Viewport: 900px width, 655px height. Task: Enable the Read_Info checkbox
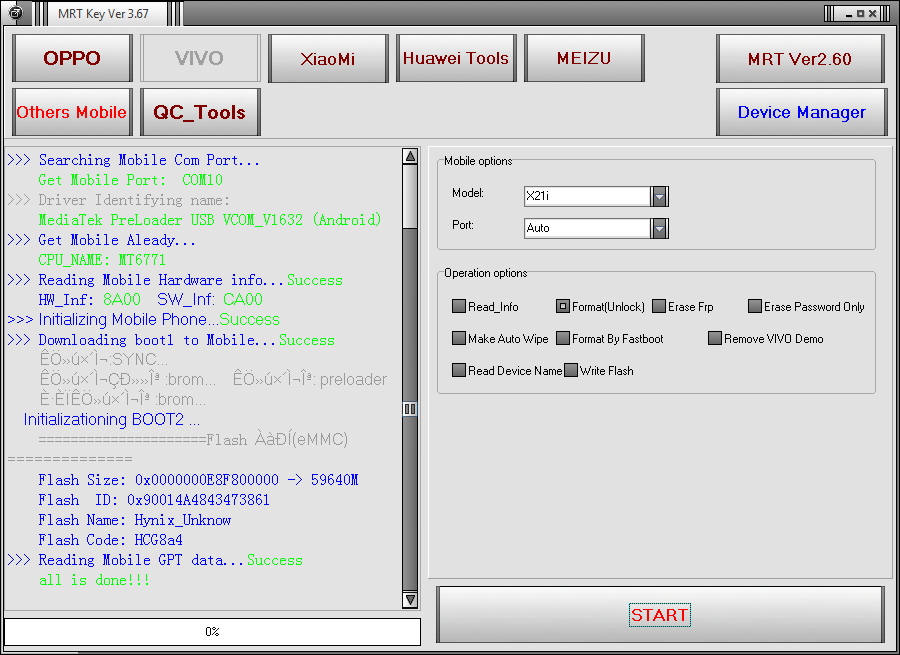(459, 307)
